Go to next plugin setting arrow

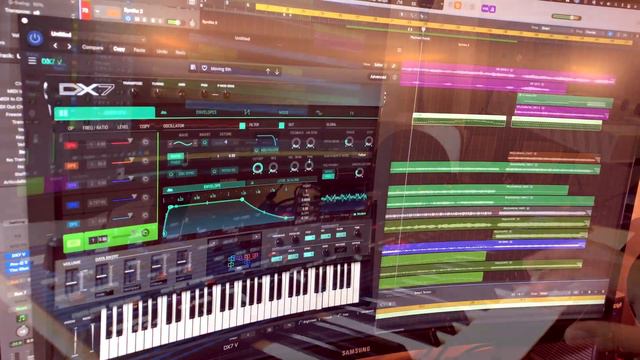tap(69, 47)
